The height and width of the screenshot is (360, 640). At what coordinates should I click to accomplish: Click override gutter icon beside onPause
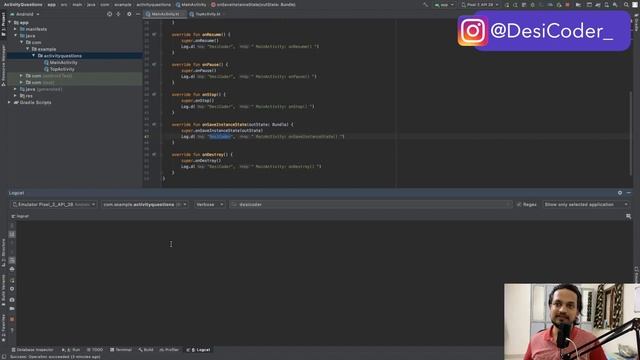(154, 64)
